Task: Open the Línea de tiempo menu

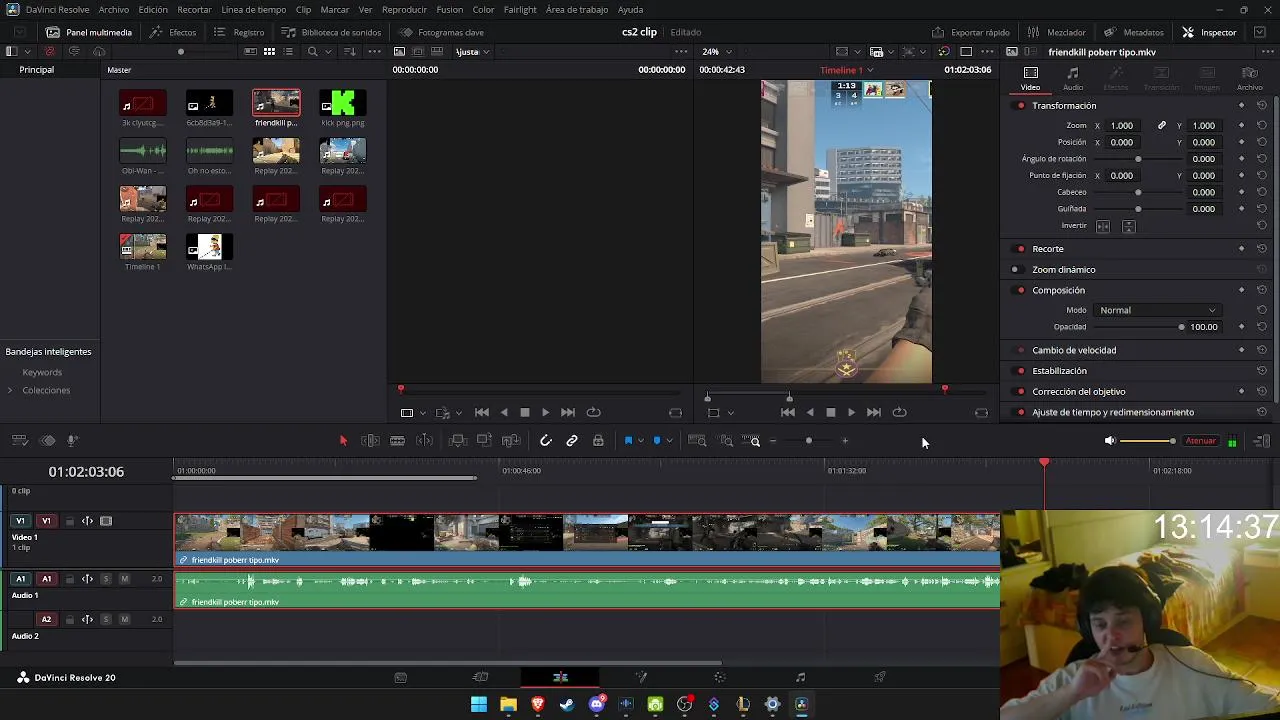Action: (x=253, y=10)
